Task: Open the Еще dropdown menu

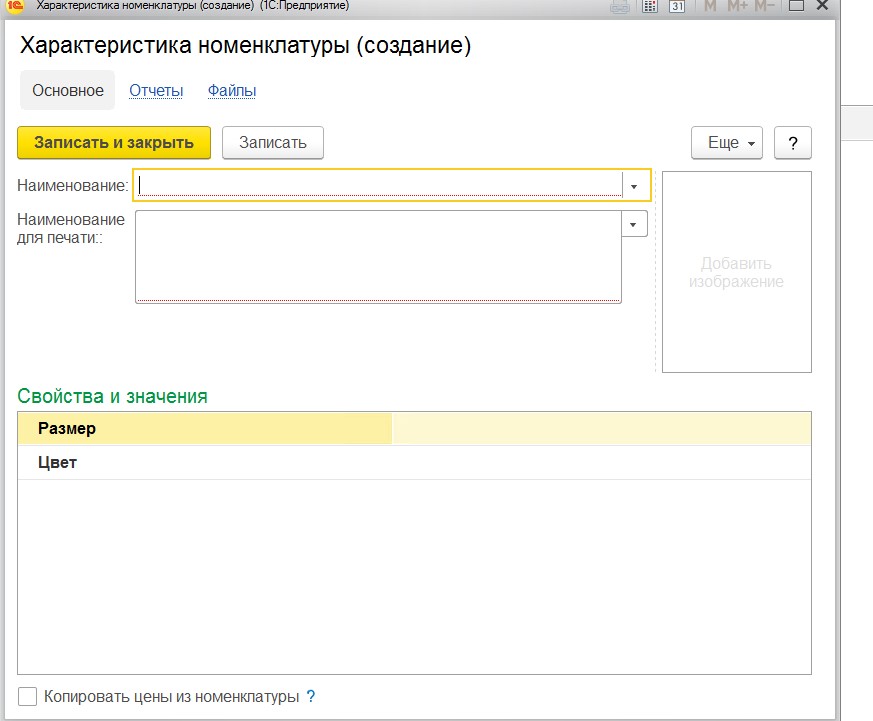Action: point(727,143)
